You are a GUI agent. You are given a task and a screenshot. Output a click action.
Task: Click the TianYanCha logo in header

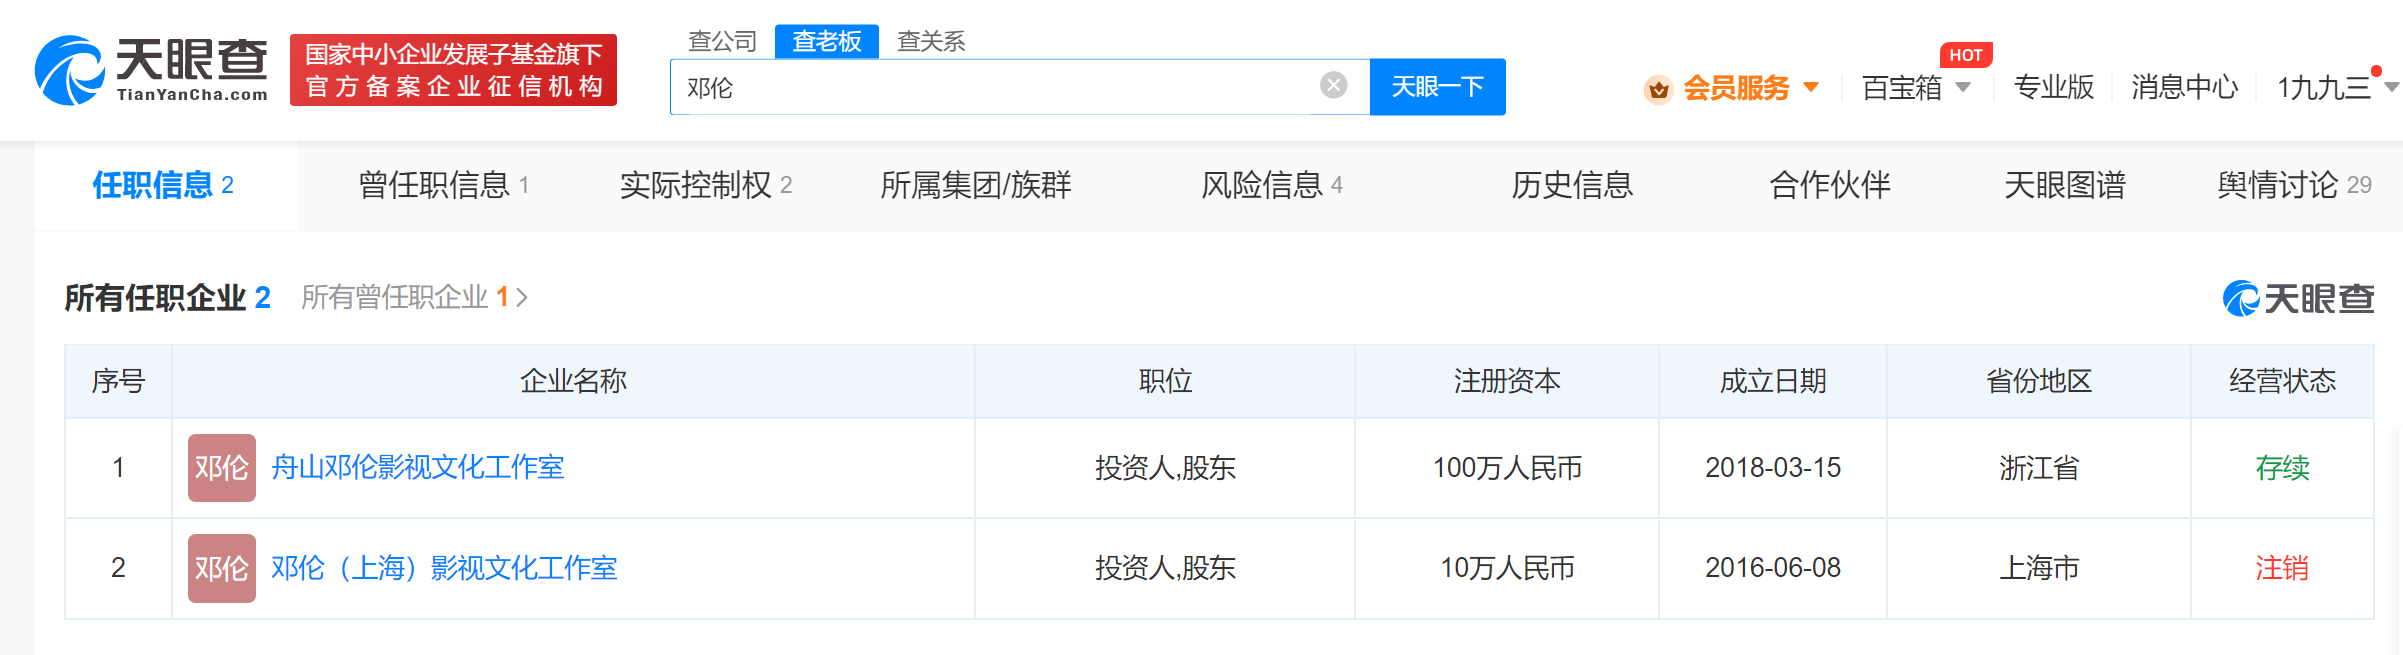click(x=152, y=70)
